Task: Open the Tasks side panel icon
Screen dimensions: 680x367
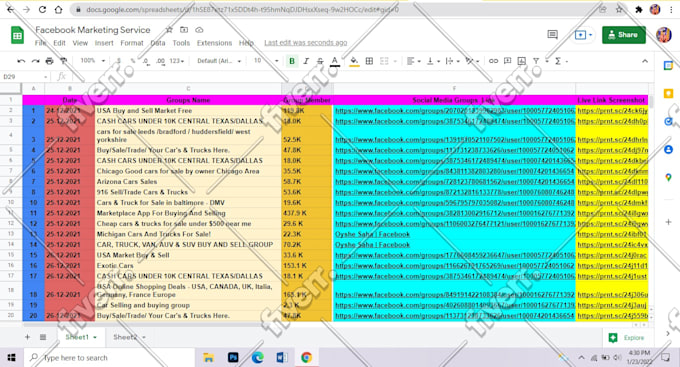Action: [668, 121]
